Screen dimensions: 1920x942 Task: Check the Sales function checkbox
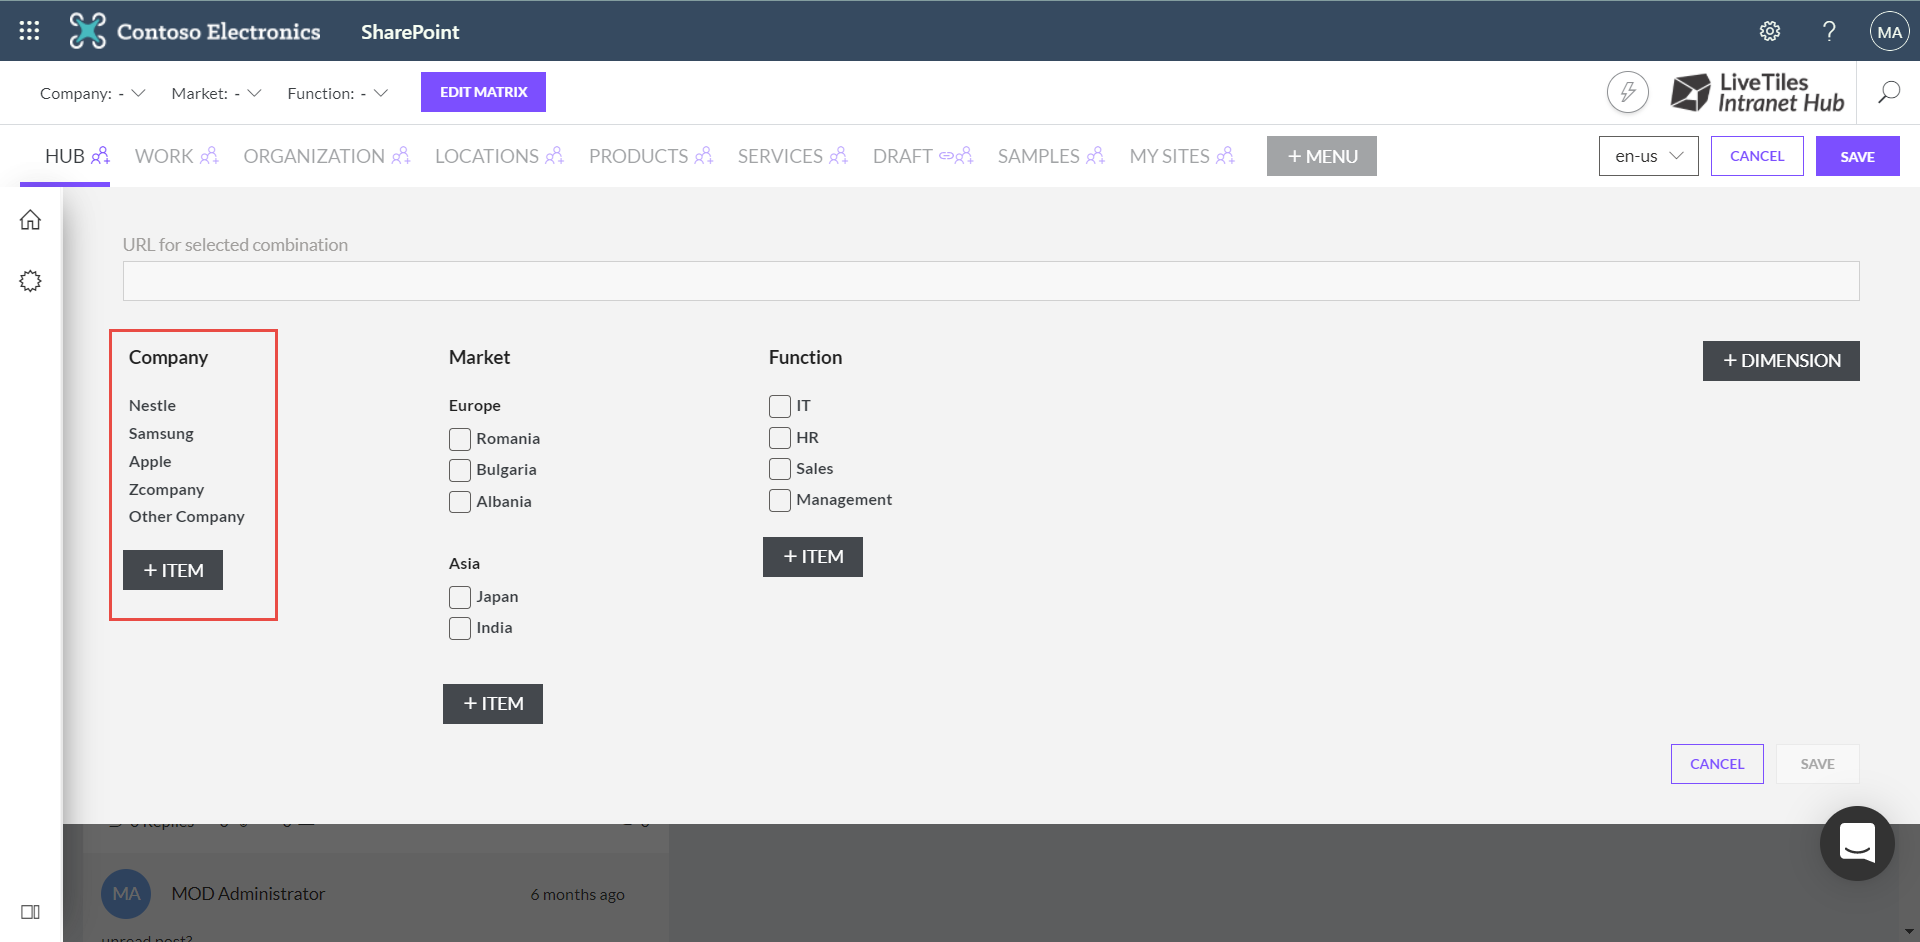(780, 469)
